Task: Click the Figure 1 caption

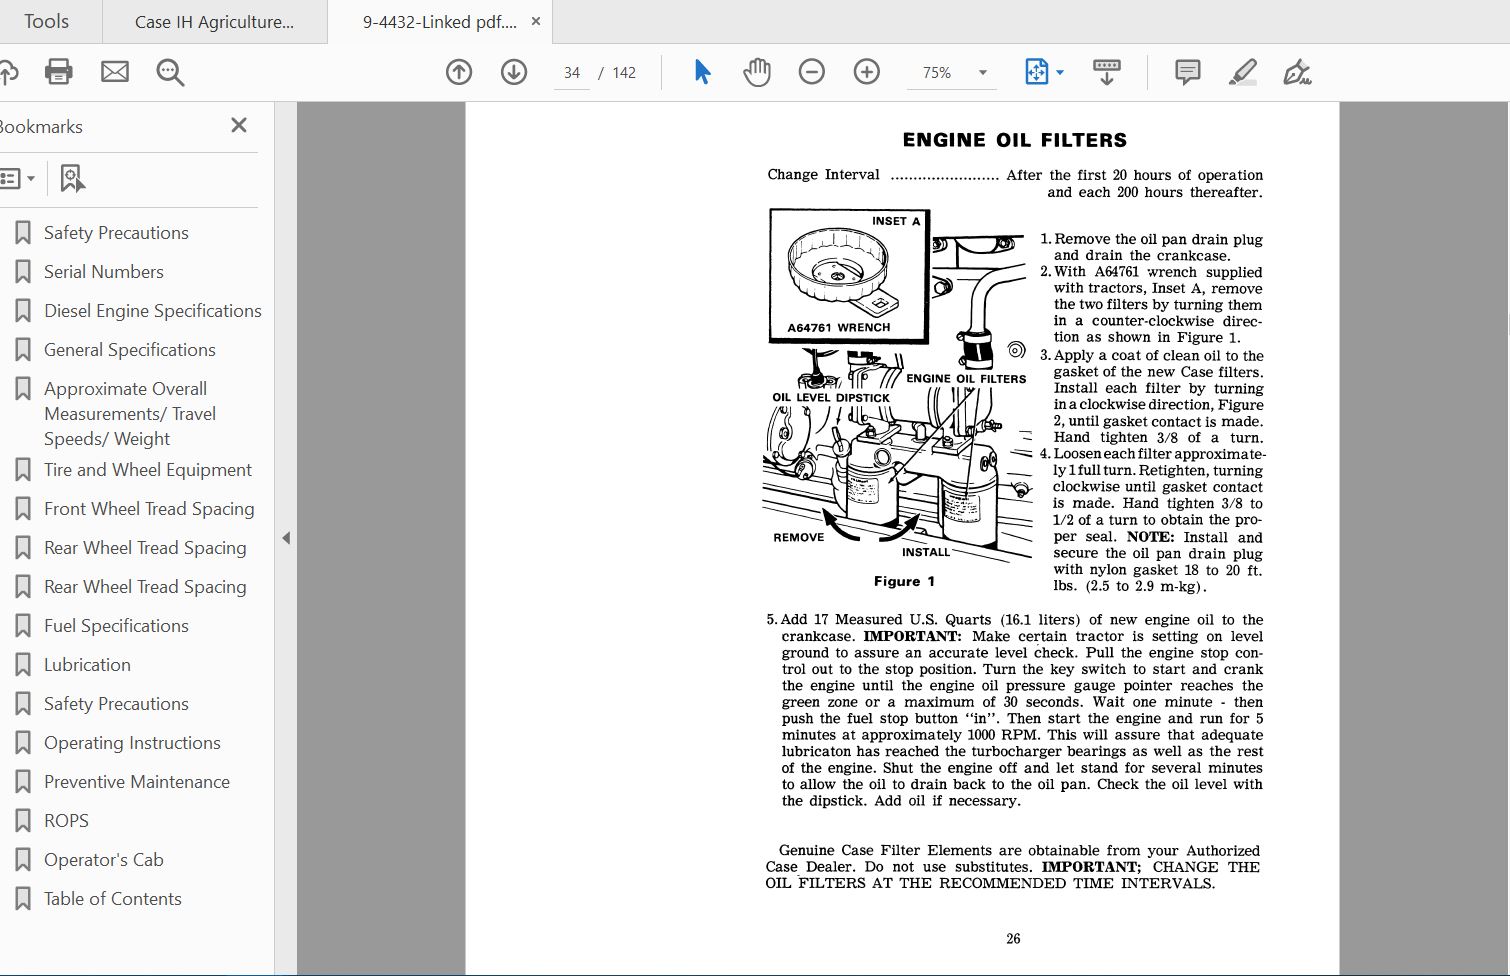Action: tap(904, 581)
